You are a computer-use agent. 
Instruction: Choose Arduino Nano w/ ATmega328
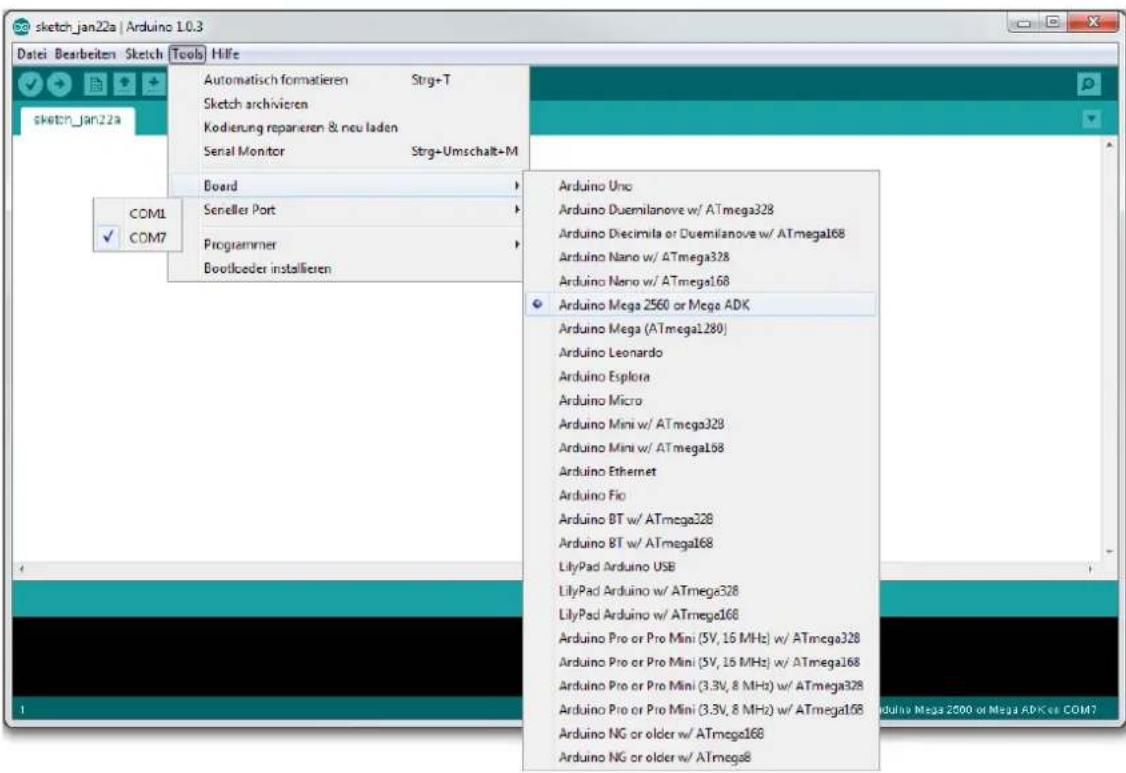coord(701,257)
